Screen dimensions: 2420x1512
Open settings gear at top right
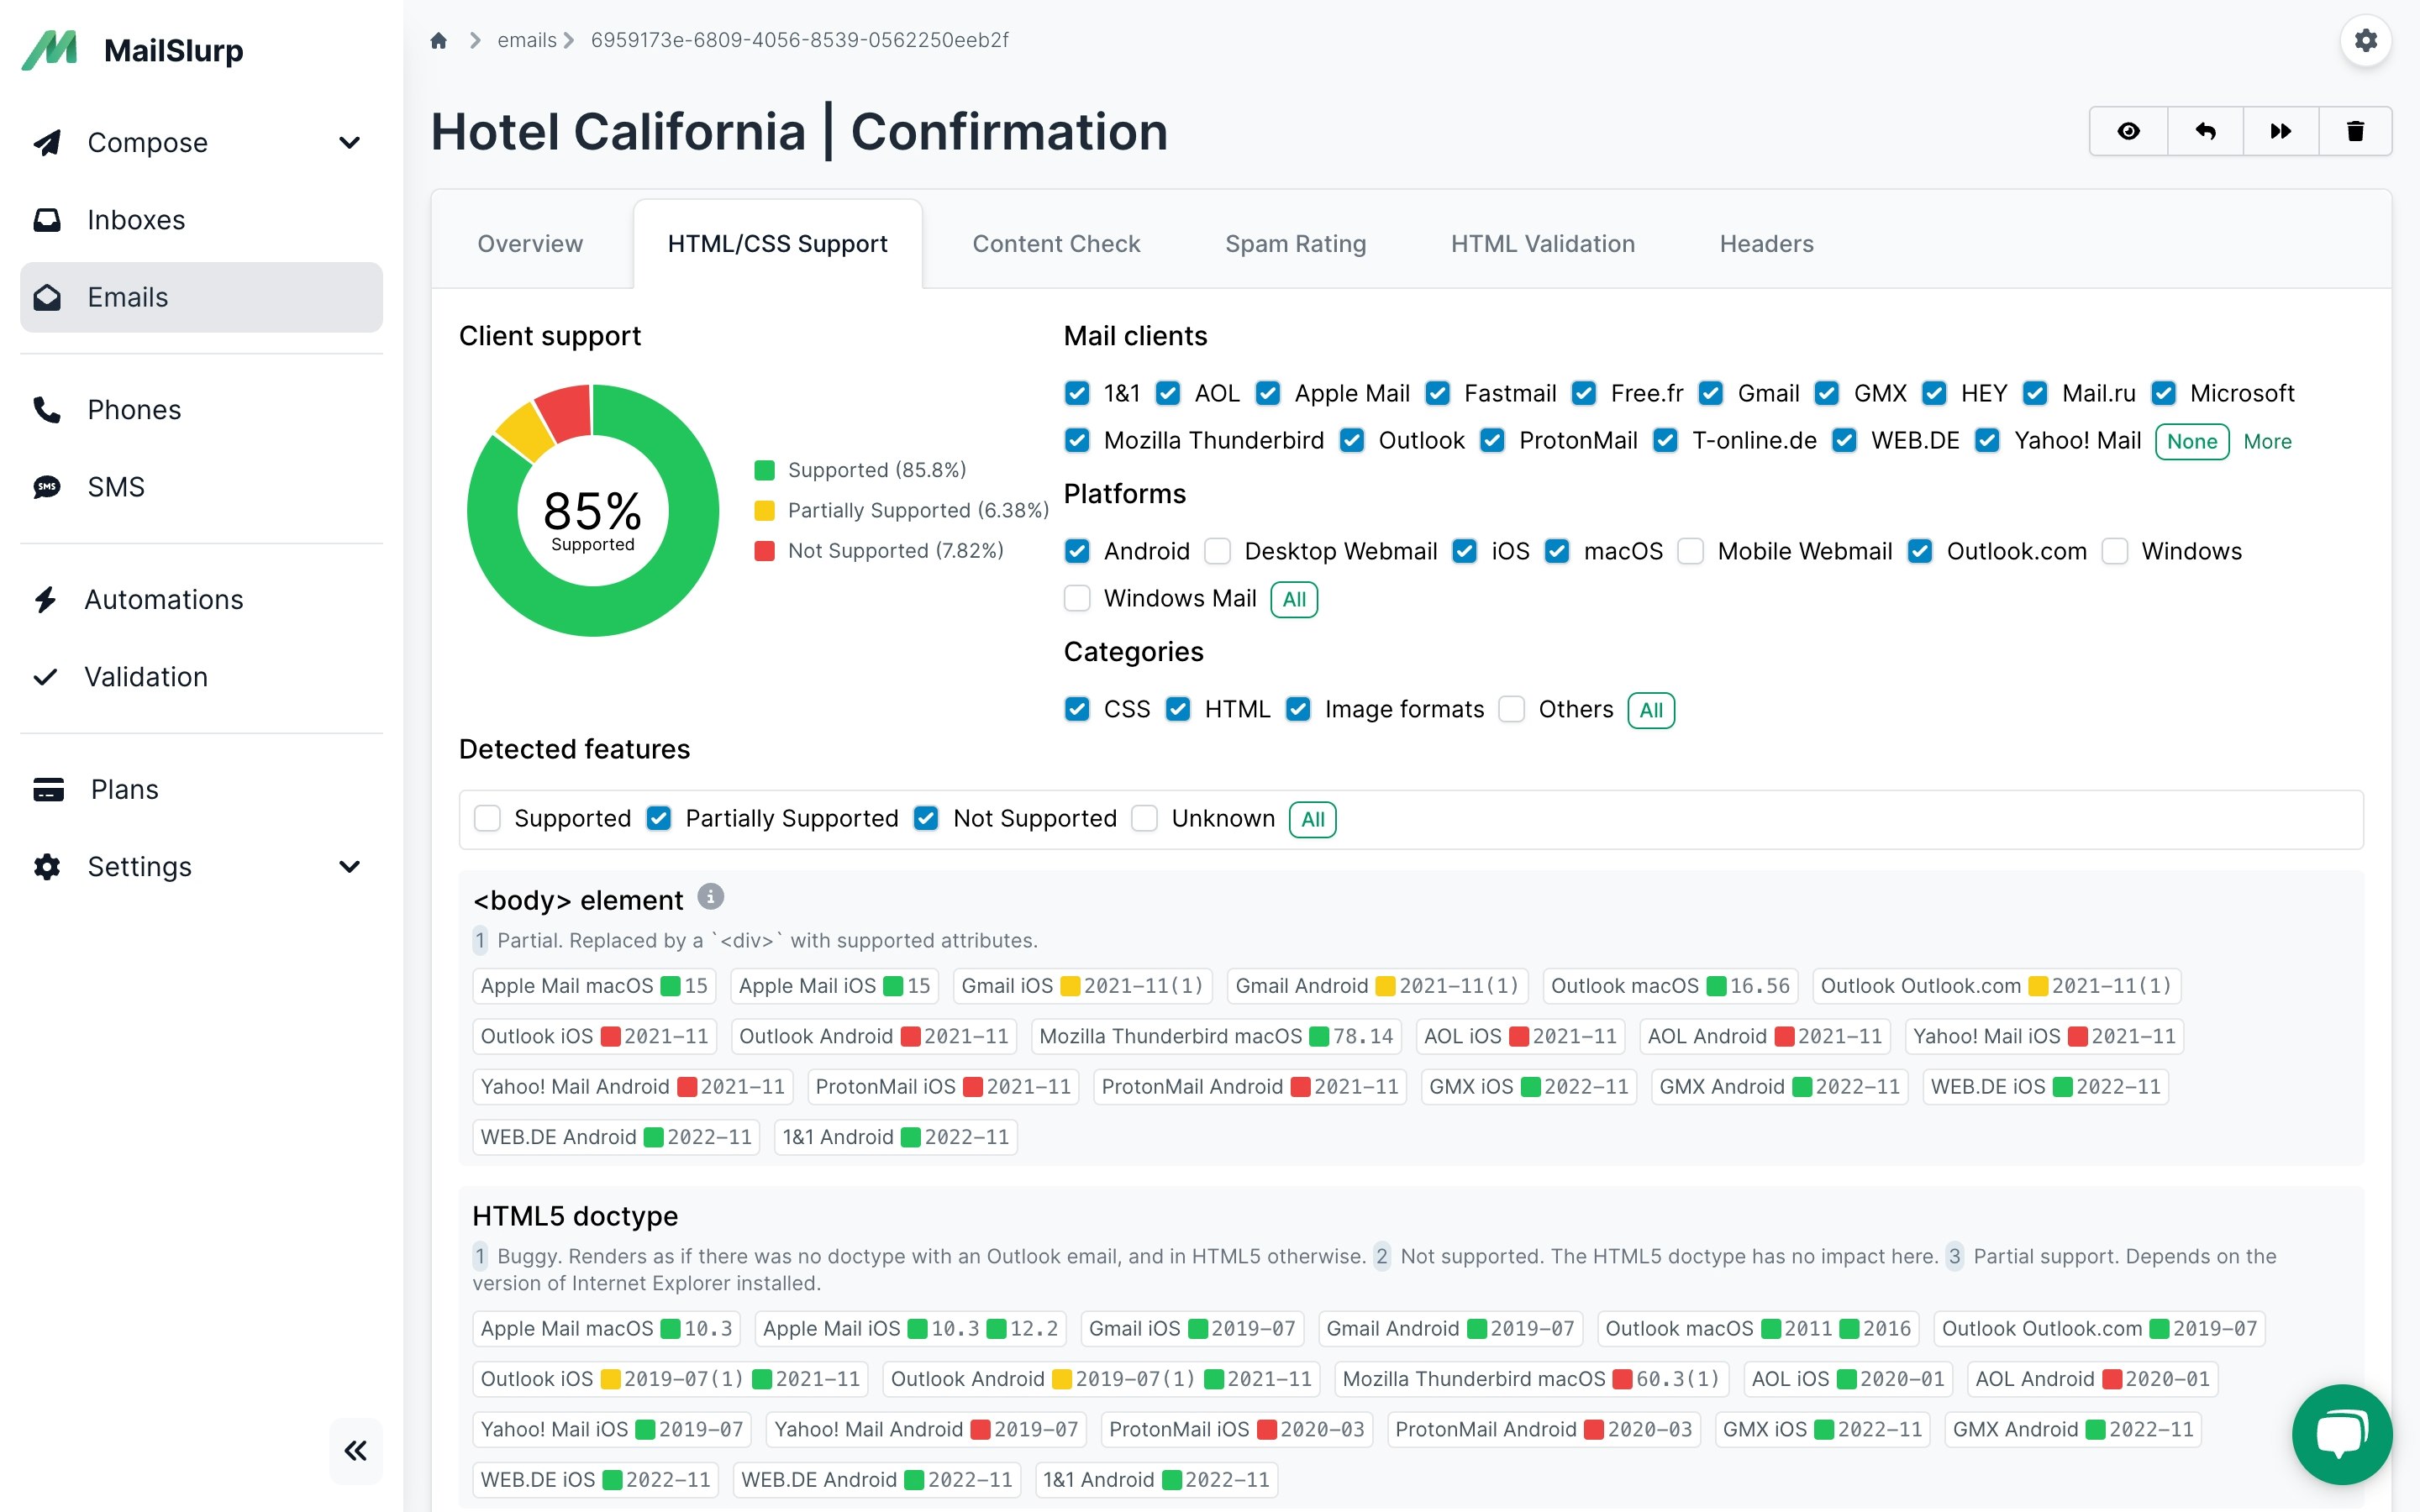click(2365, 40)
